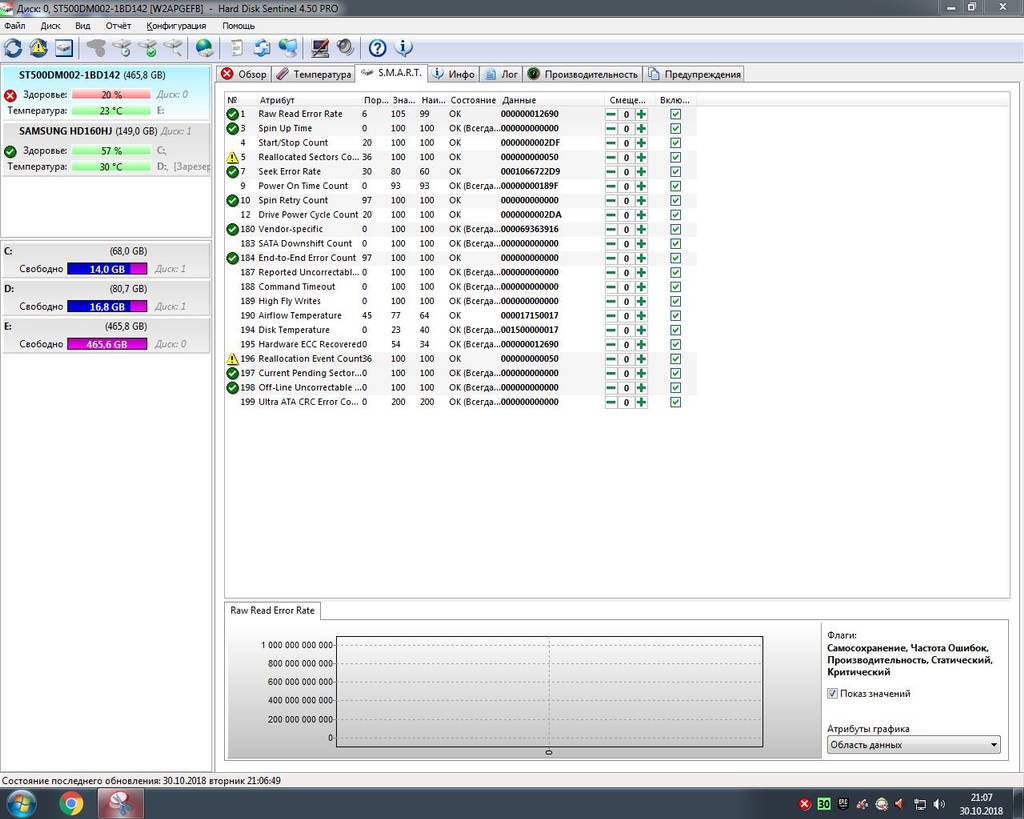Click the red error health icon for ST500DM002
Viewport: 1024px width, 819px height.
pos(10,95)
